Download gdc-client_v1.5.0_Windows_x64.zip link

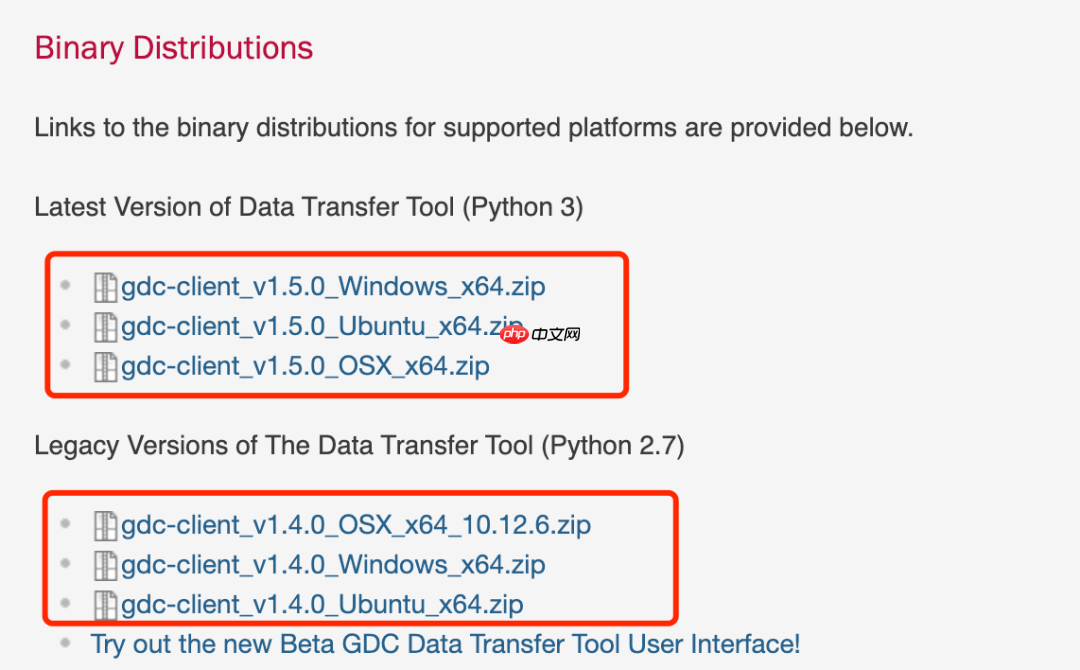coord(333,287)
